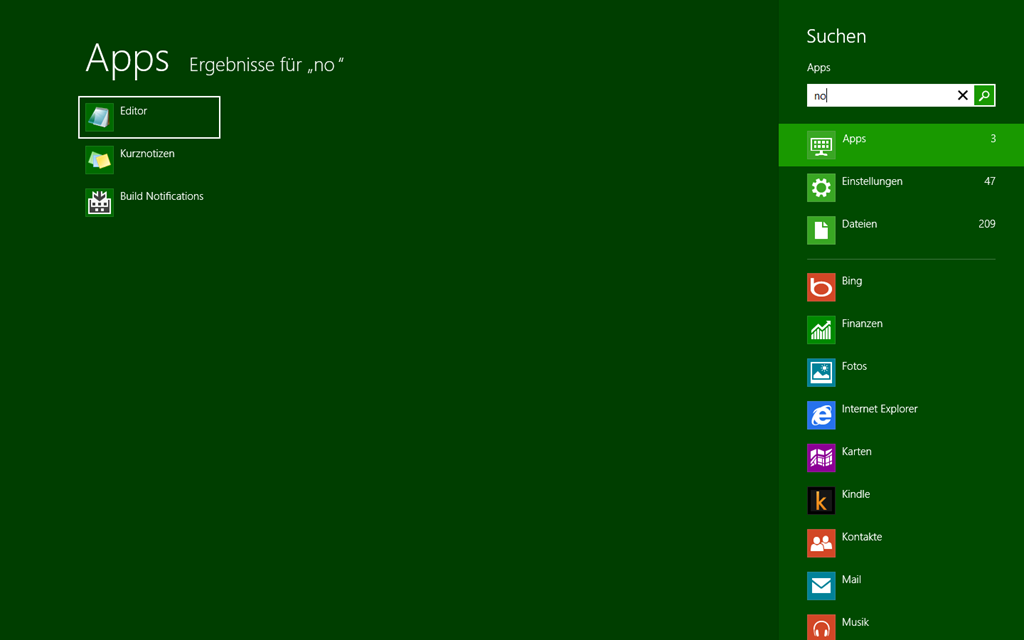The height and width of the screenshot is (640, 1024).
Task: Click the Bing app icon
Action: pyautogui.click(x=821, y=287)
